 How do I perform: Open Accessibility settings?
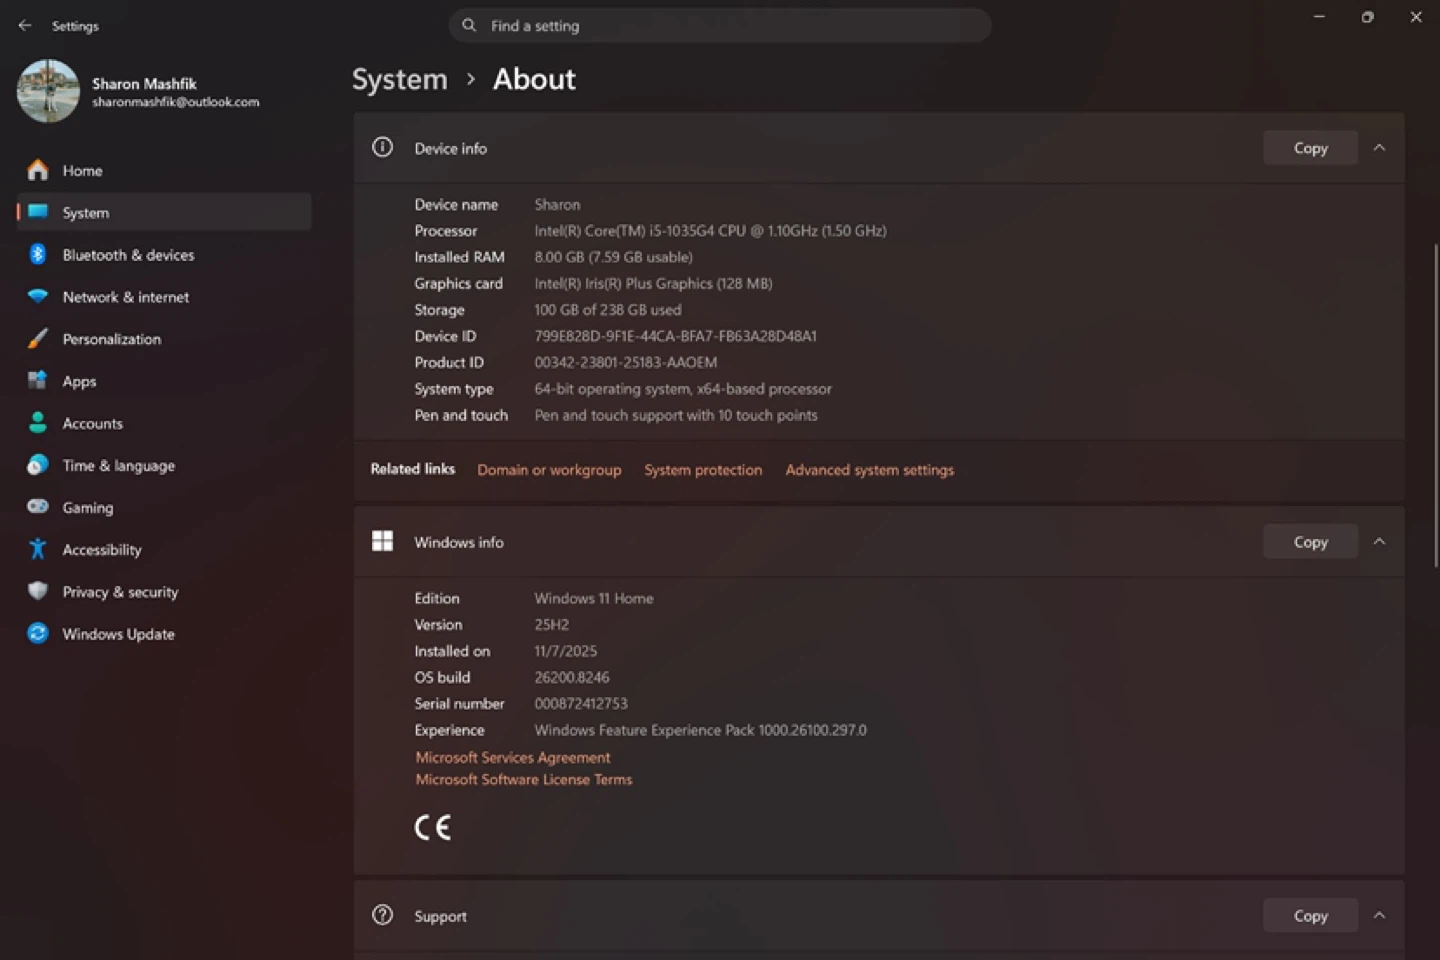point(164,549)
